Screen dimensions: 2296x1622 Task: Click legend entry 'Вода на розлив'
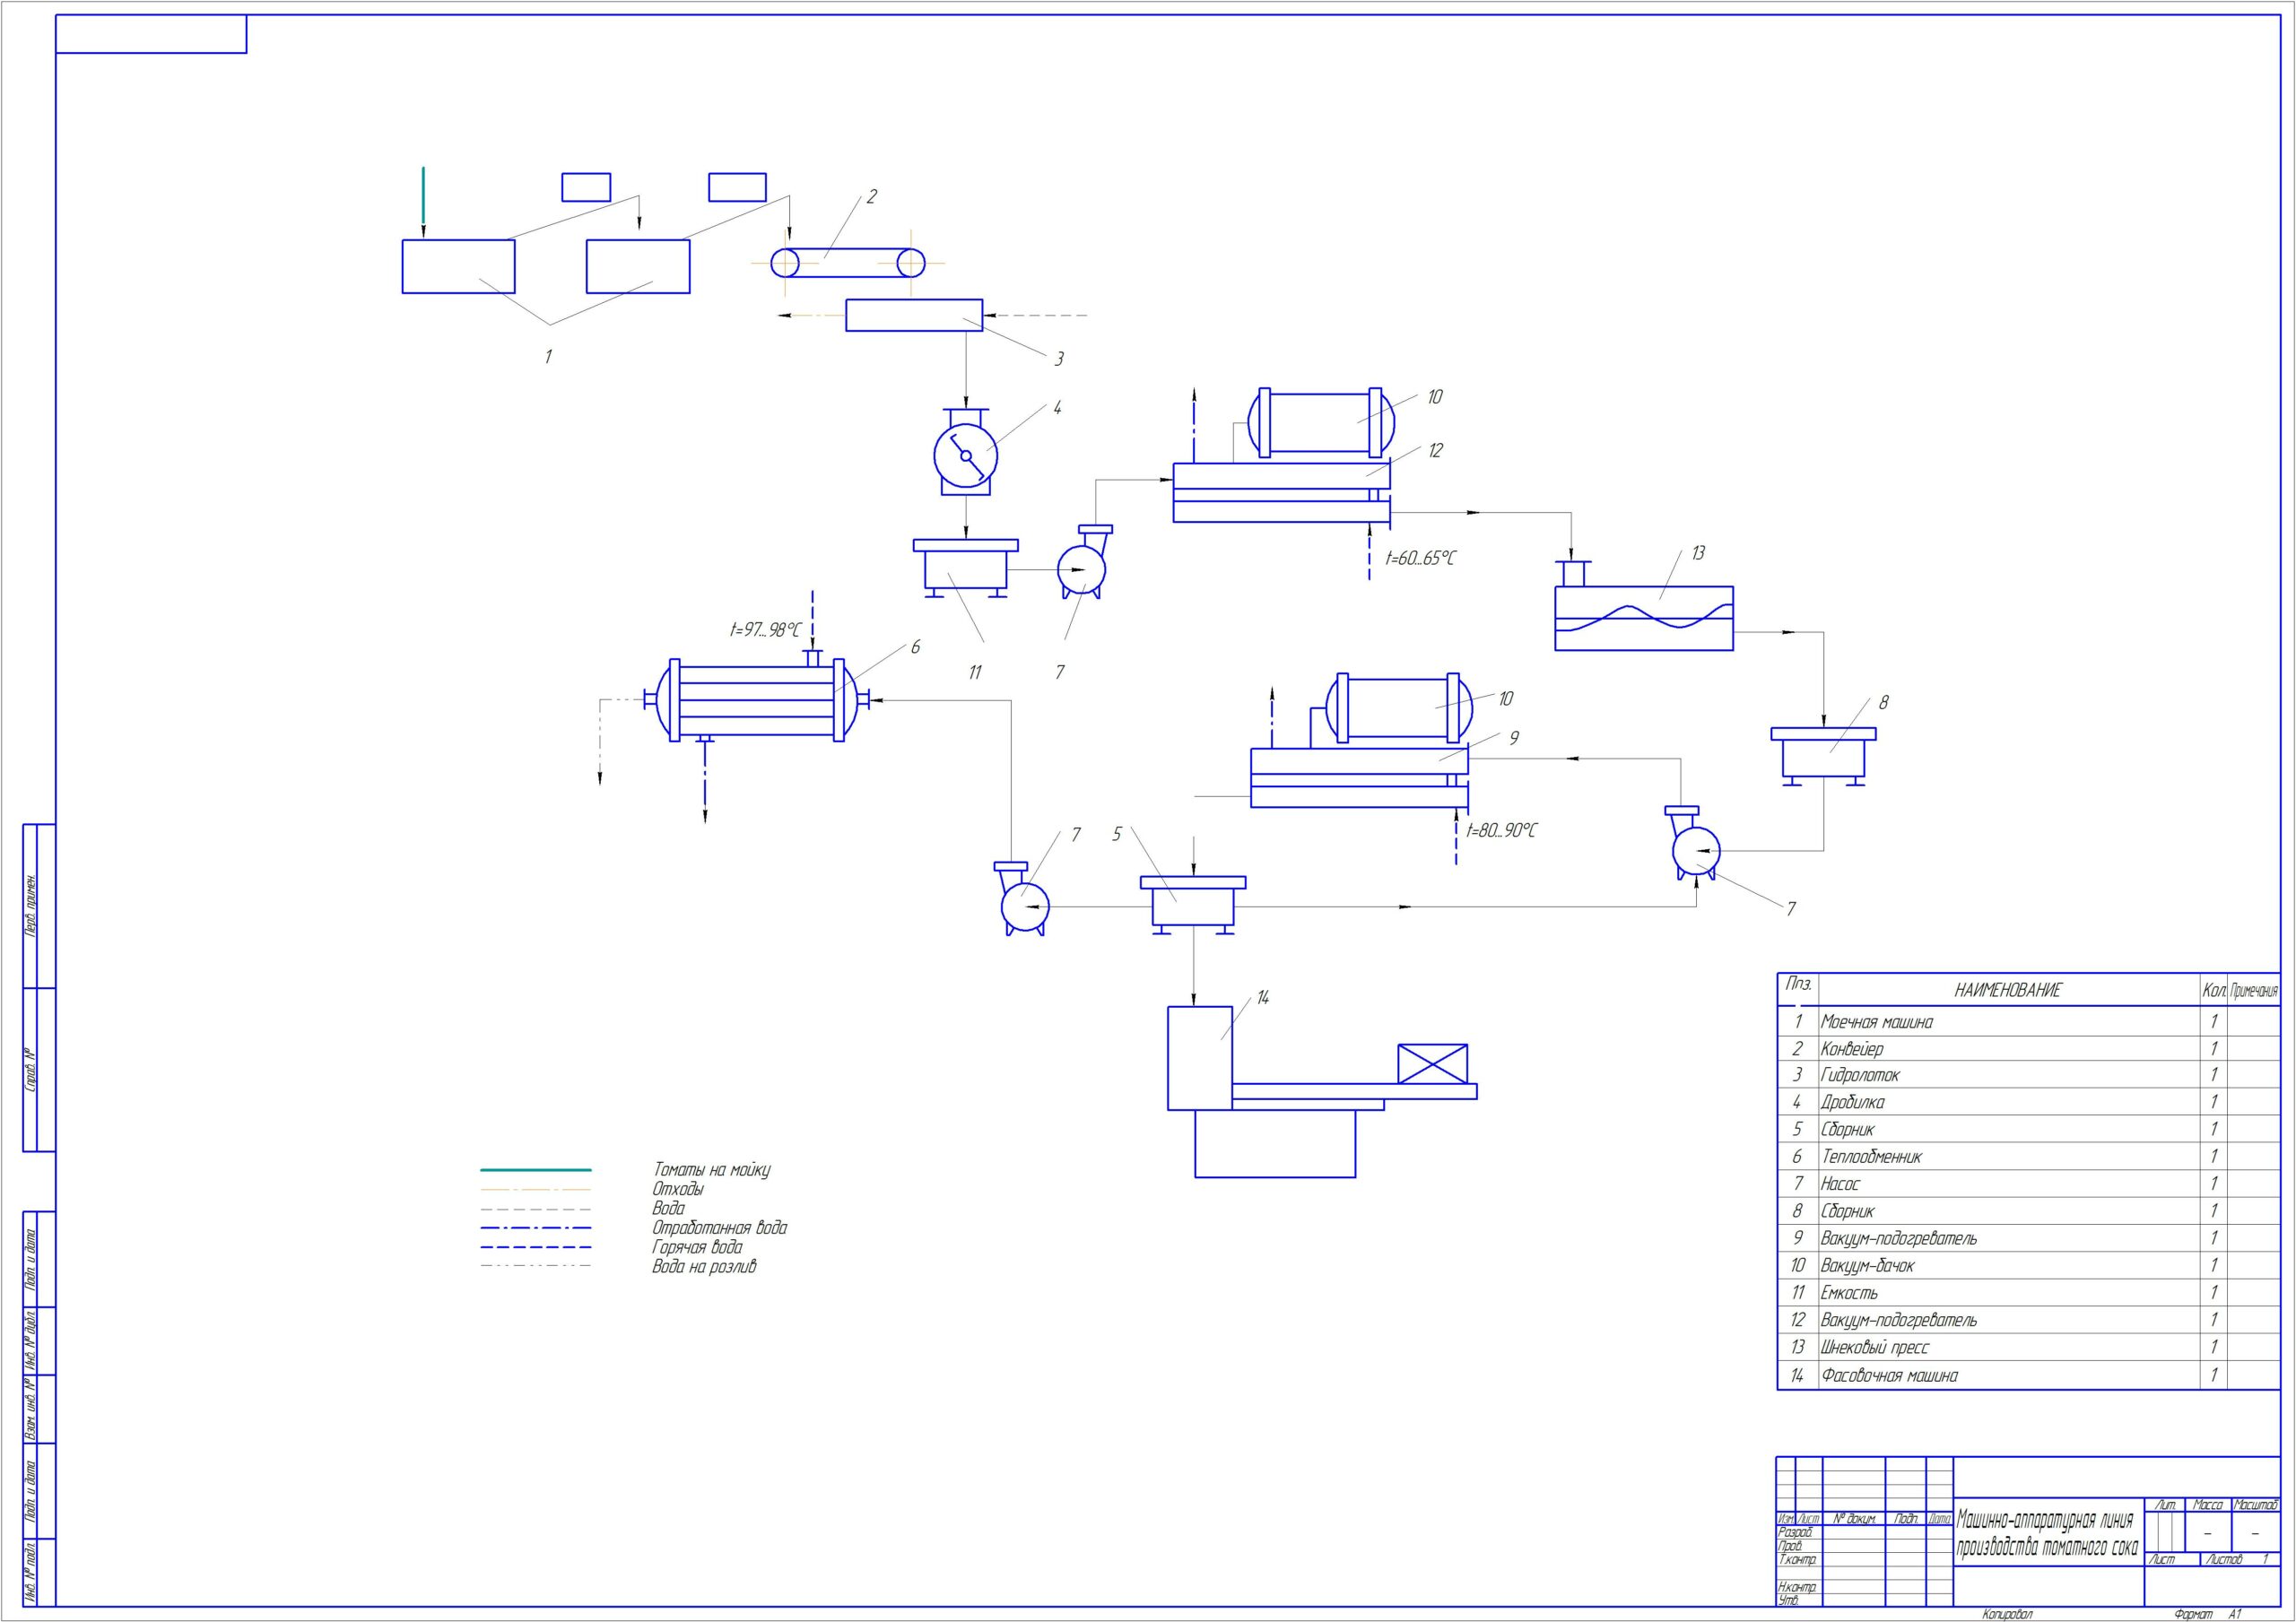(704, 1266)
